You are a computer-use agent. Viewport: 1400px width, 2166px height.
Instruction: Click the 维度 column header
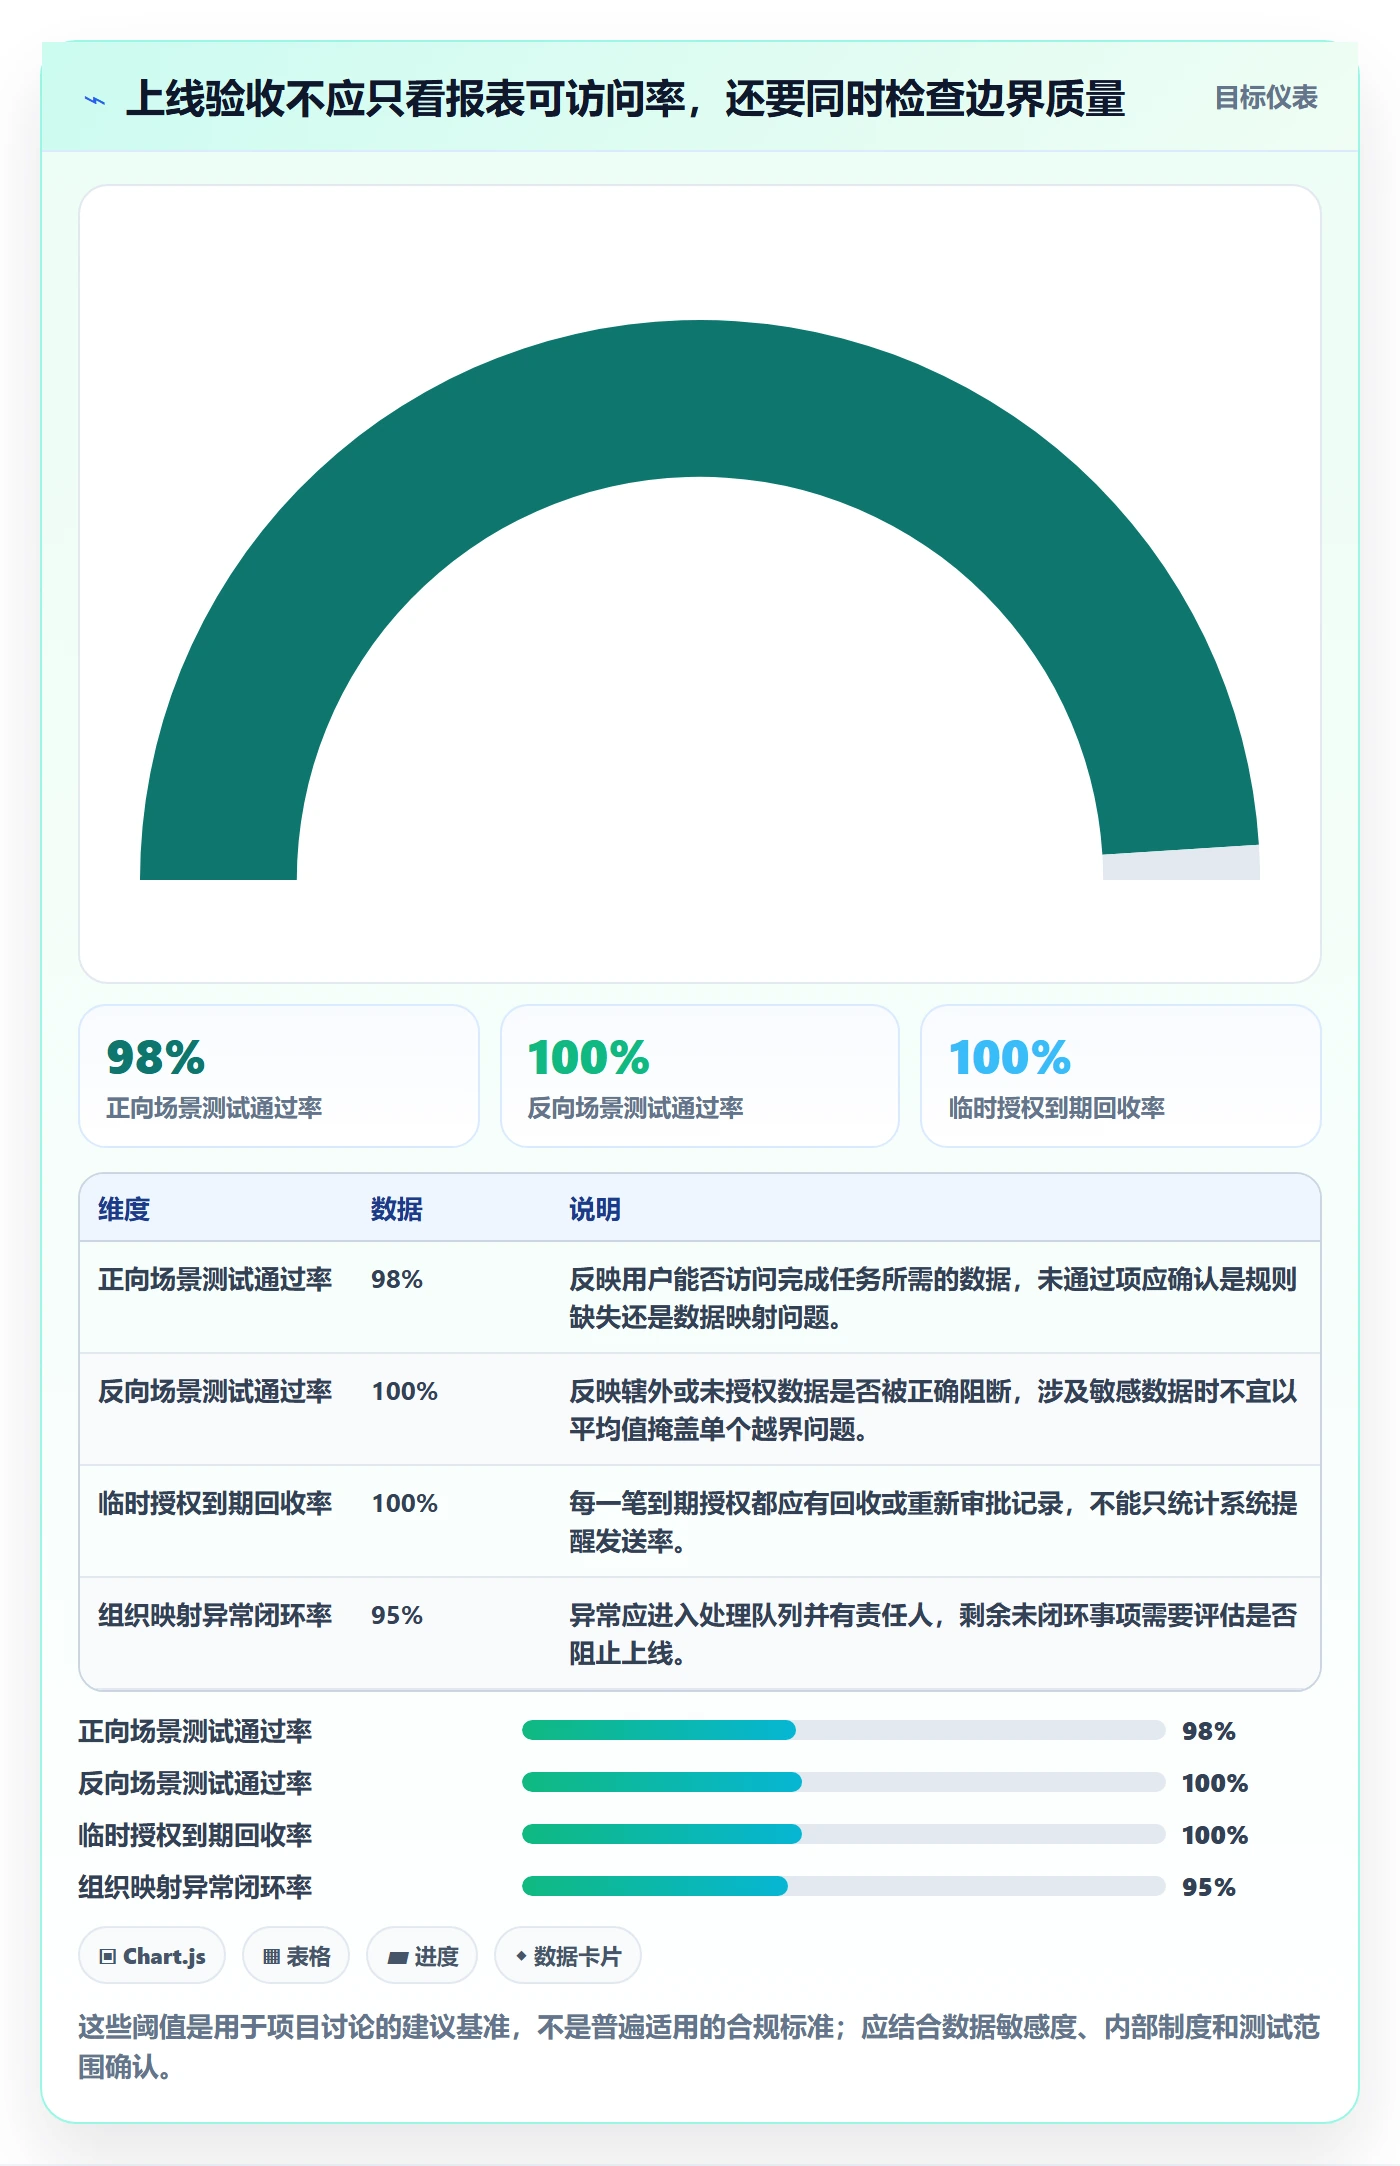124,1209
